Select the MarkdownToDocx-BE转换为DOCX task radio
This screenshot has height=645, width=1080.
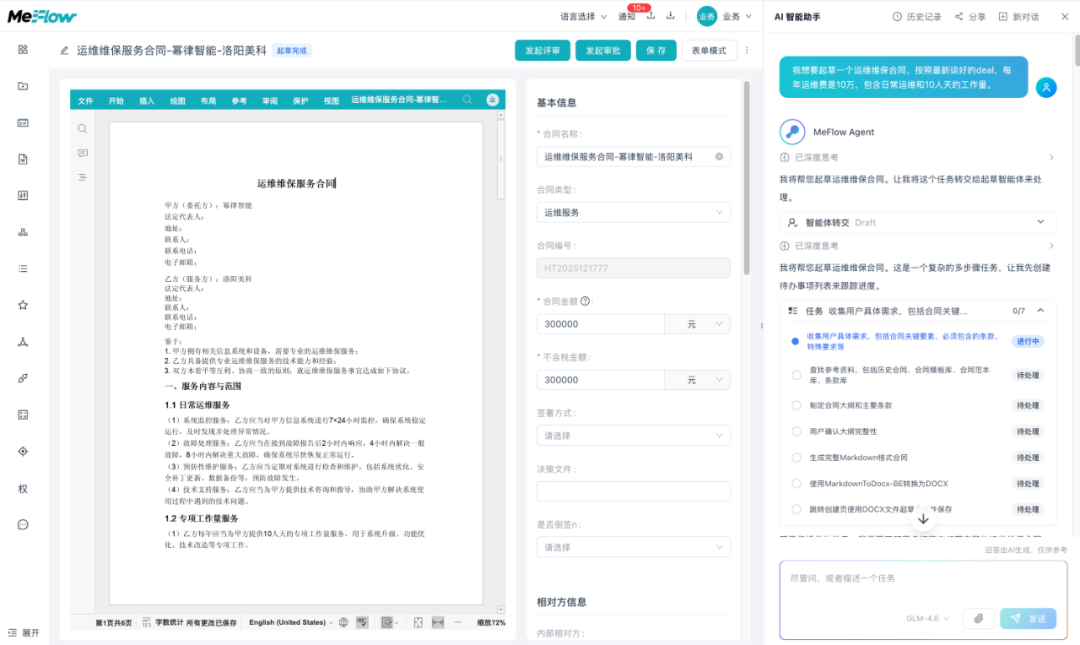coord(796,484)
